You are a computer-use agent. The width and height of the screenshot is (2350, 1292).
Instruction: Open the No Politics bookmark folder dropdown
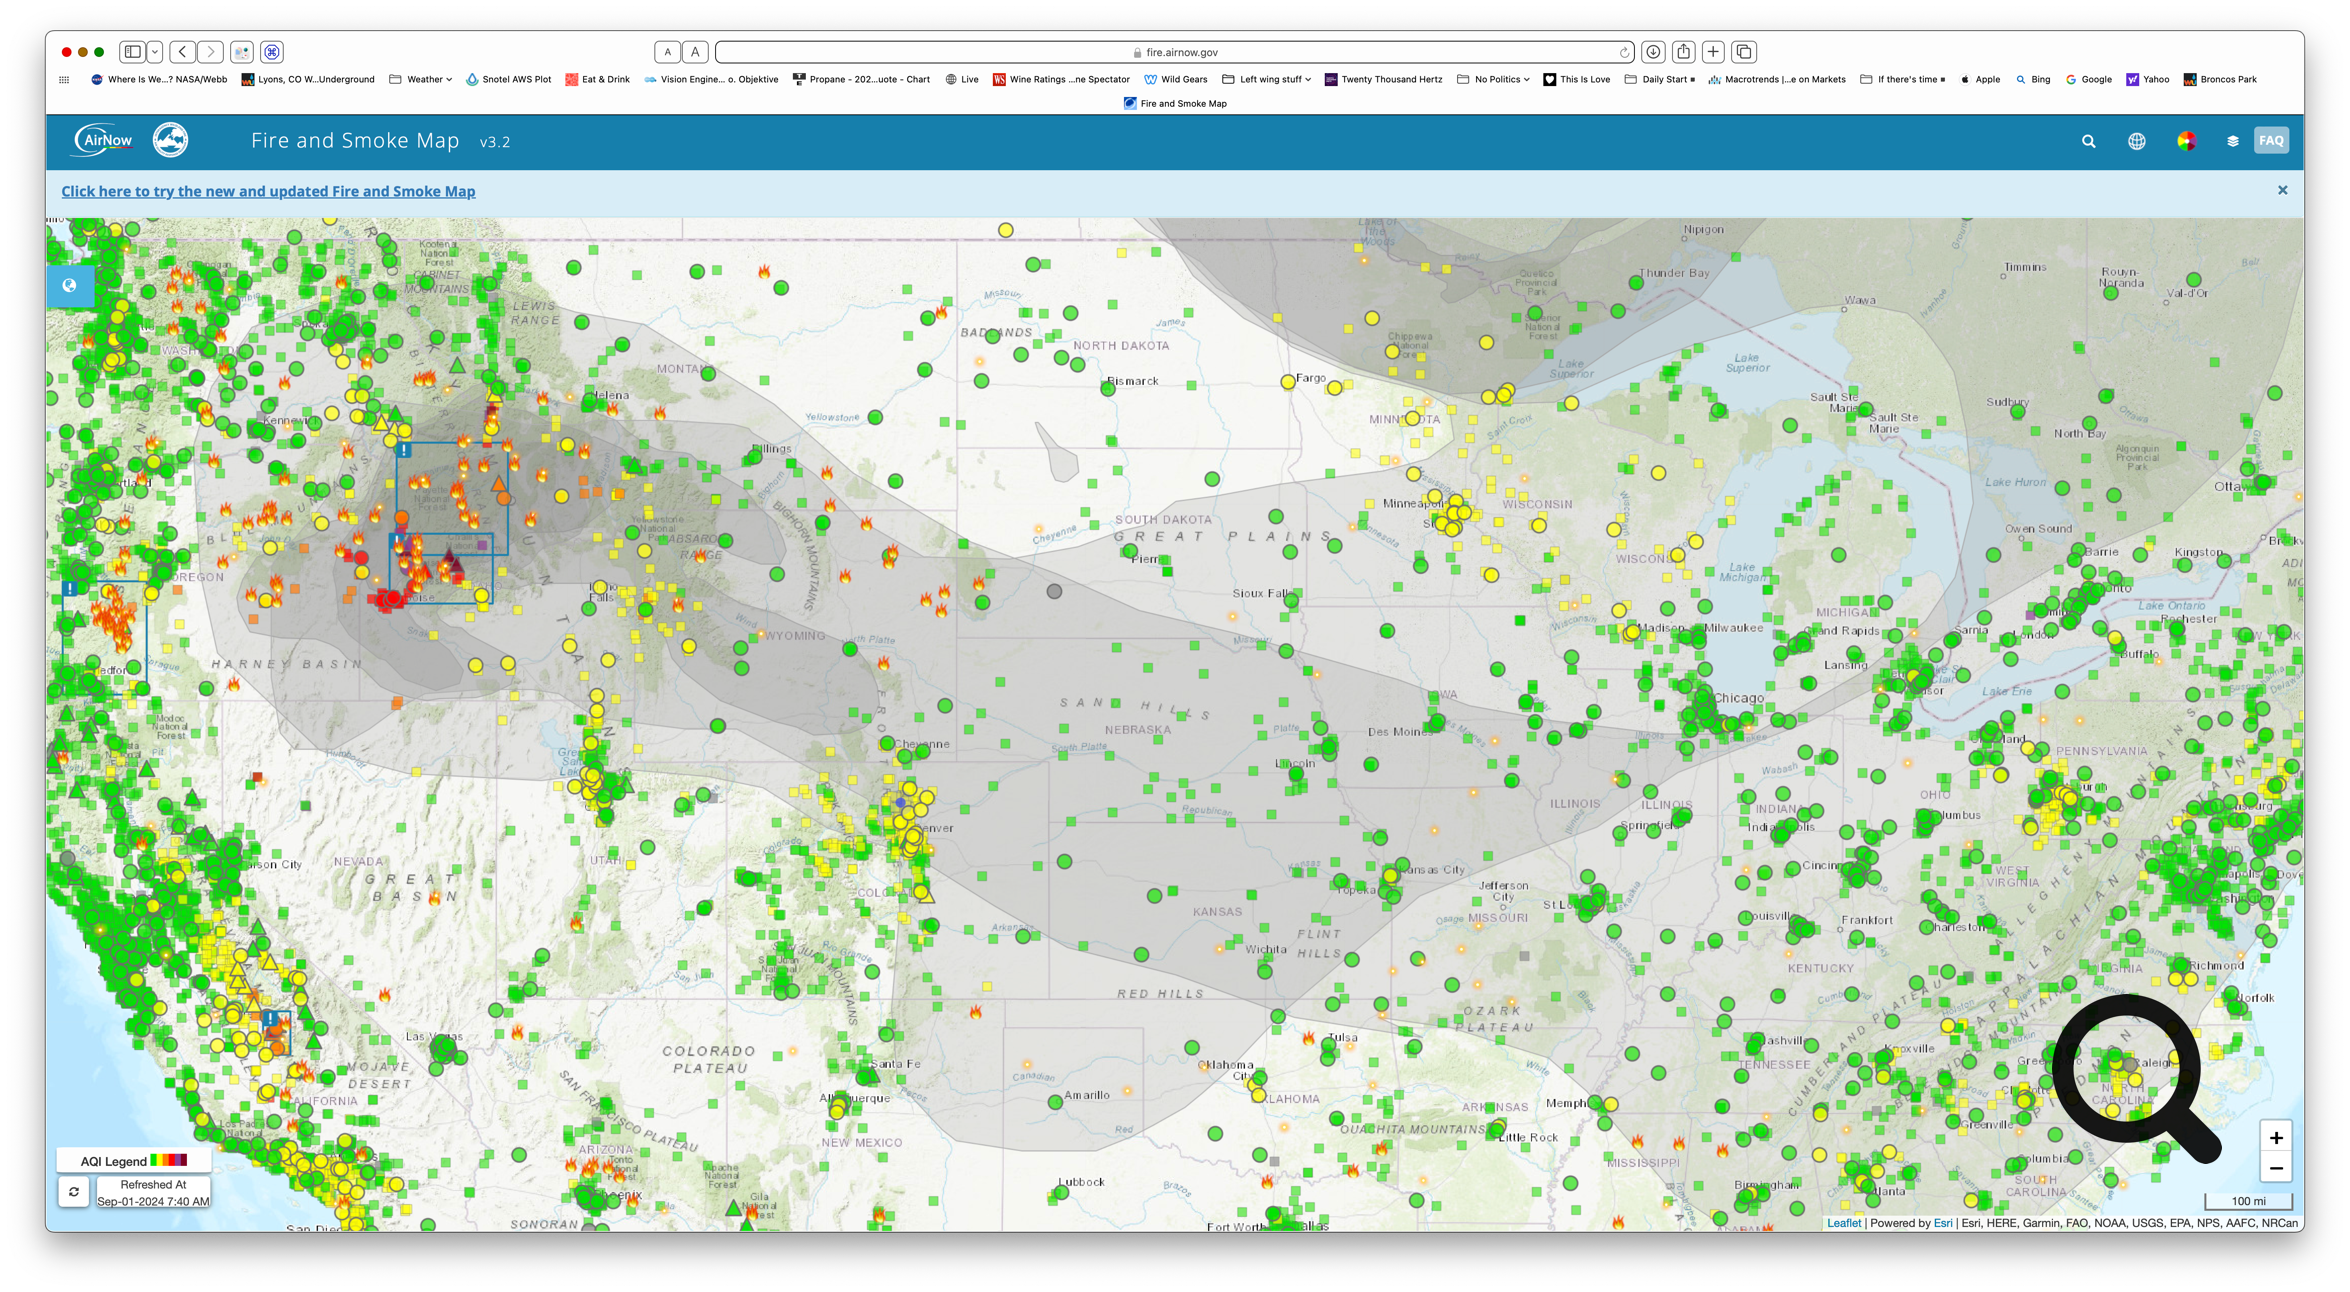point(1500,79)
